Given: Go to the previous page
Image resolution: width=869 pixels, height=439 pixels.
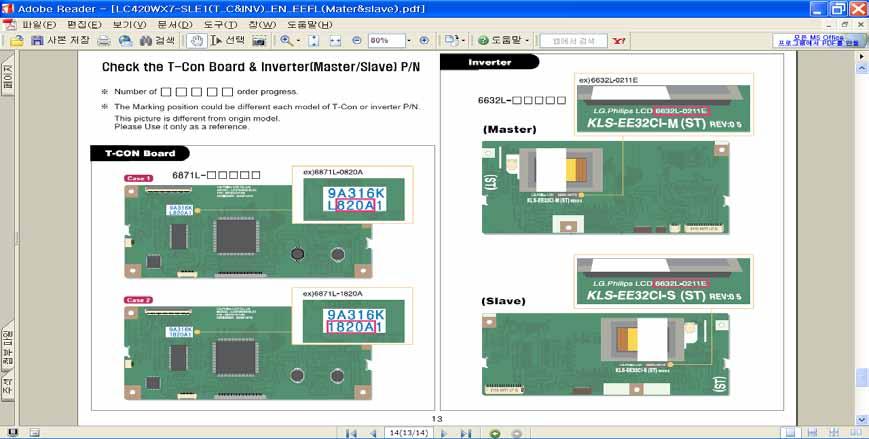Looking at the screenshot, I should [x=373, y=433].
